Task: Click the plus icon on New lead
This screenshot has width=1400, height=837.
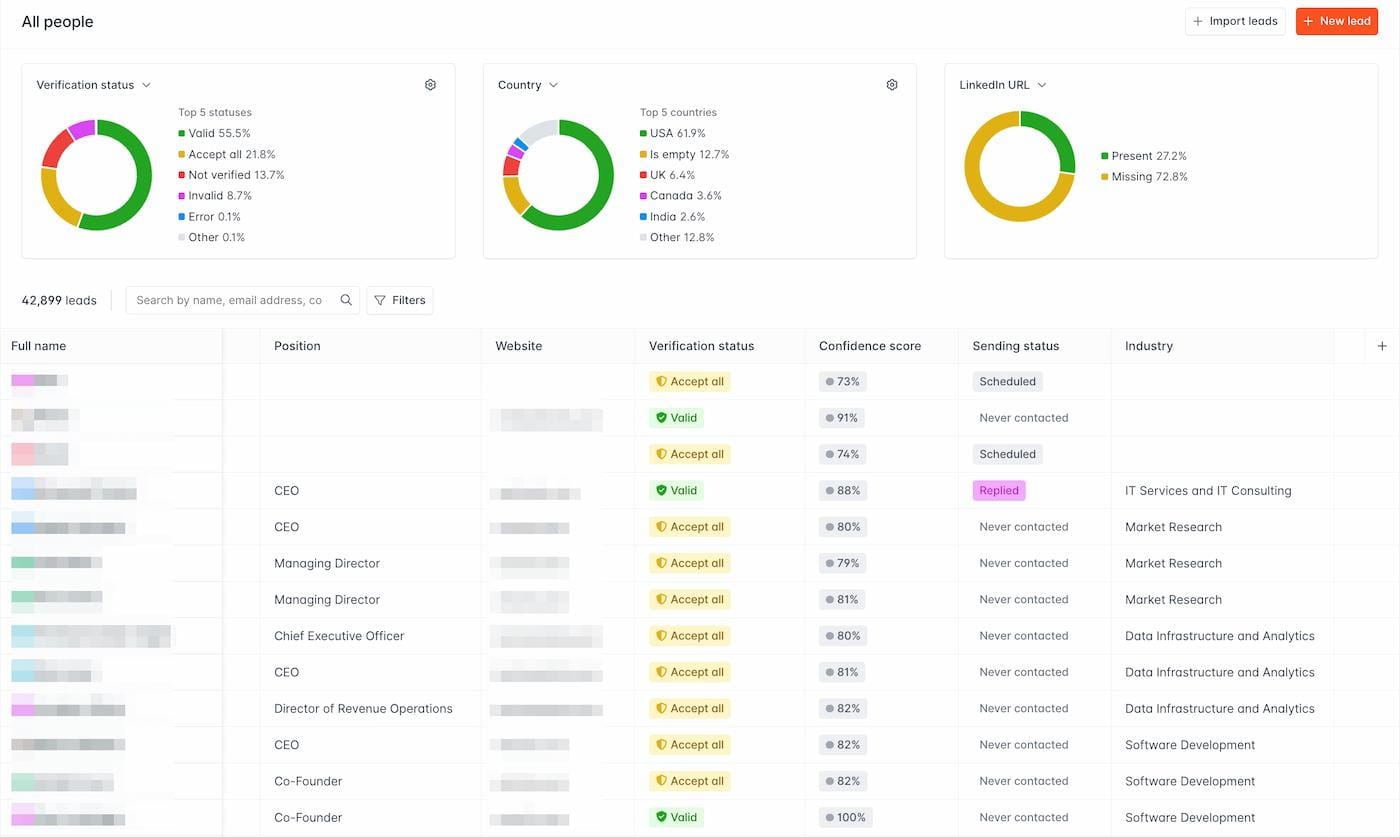Action: tap(1308, 21)
